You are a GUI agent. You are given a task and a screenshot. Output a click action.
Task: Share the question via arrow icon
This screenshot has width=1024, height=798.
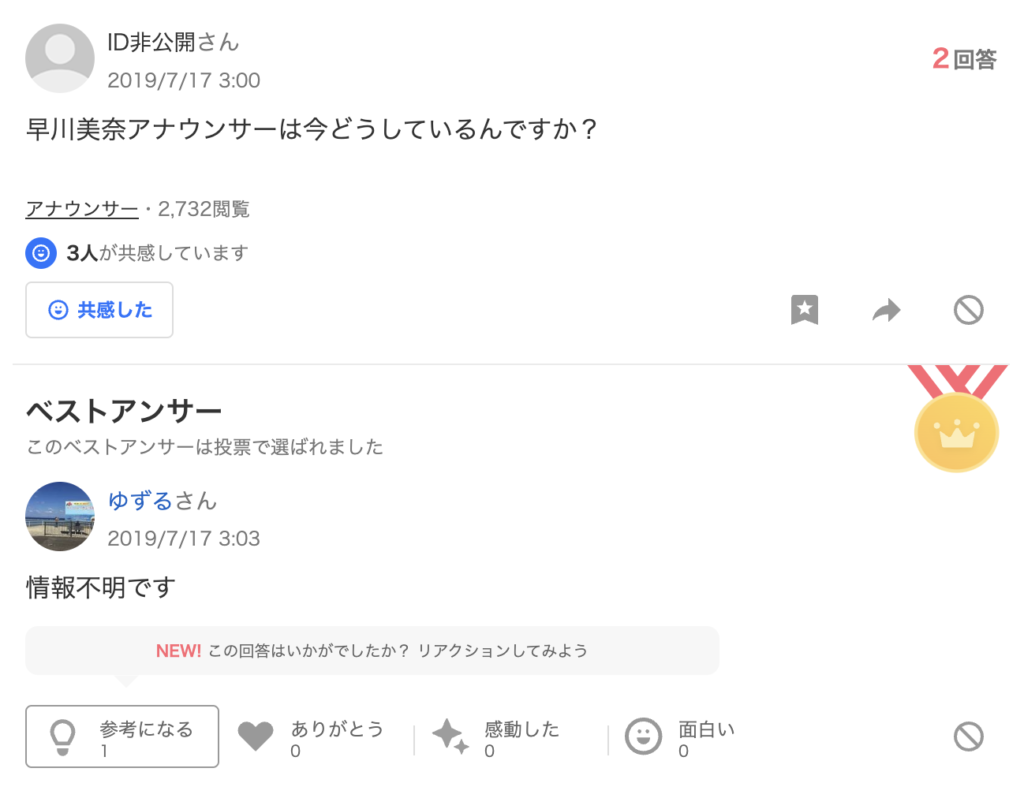coord(886,310)
